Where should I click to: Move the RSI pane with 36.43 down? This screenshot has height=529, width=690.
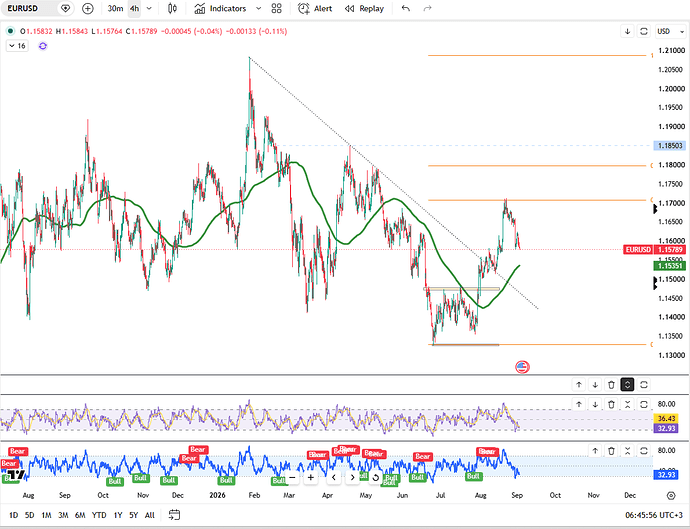coord(595,404)
